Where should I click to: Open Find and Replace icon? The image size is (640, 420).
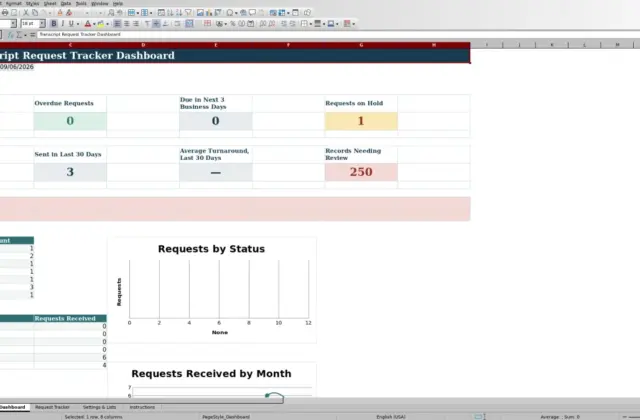[111, 12]
